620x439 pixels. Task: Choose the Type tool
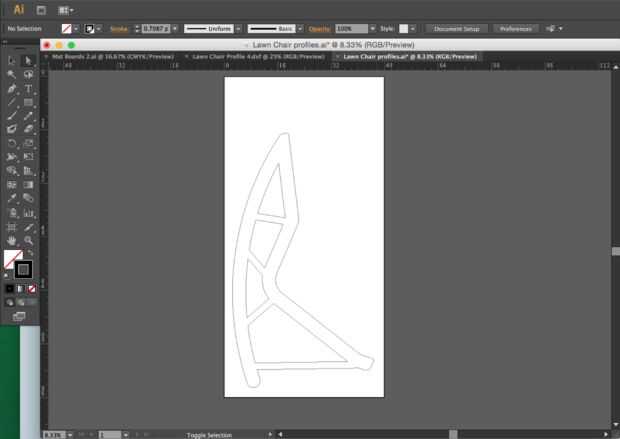[x=28, y=89]
